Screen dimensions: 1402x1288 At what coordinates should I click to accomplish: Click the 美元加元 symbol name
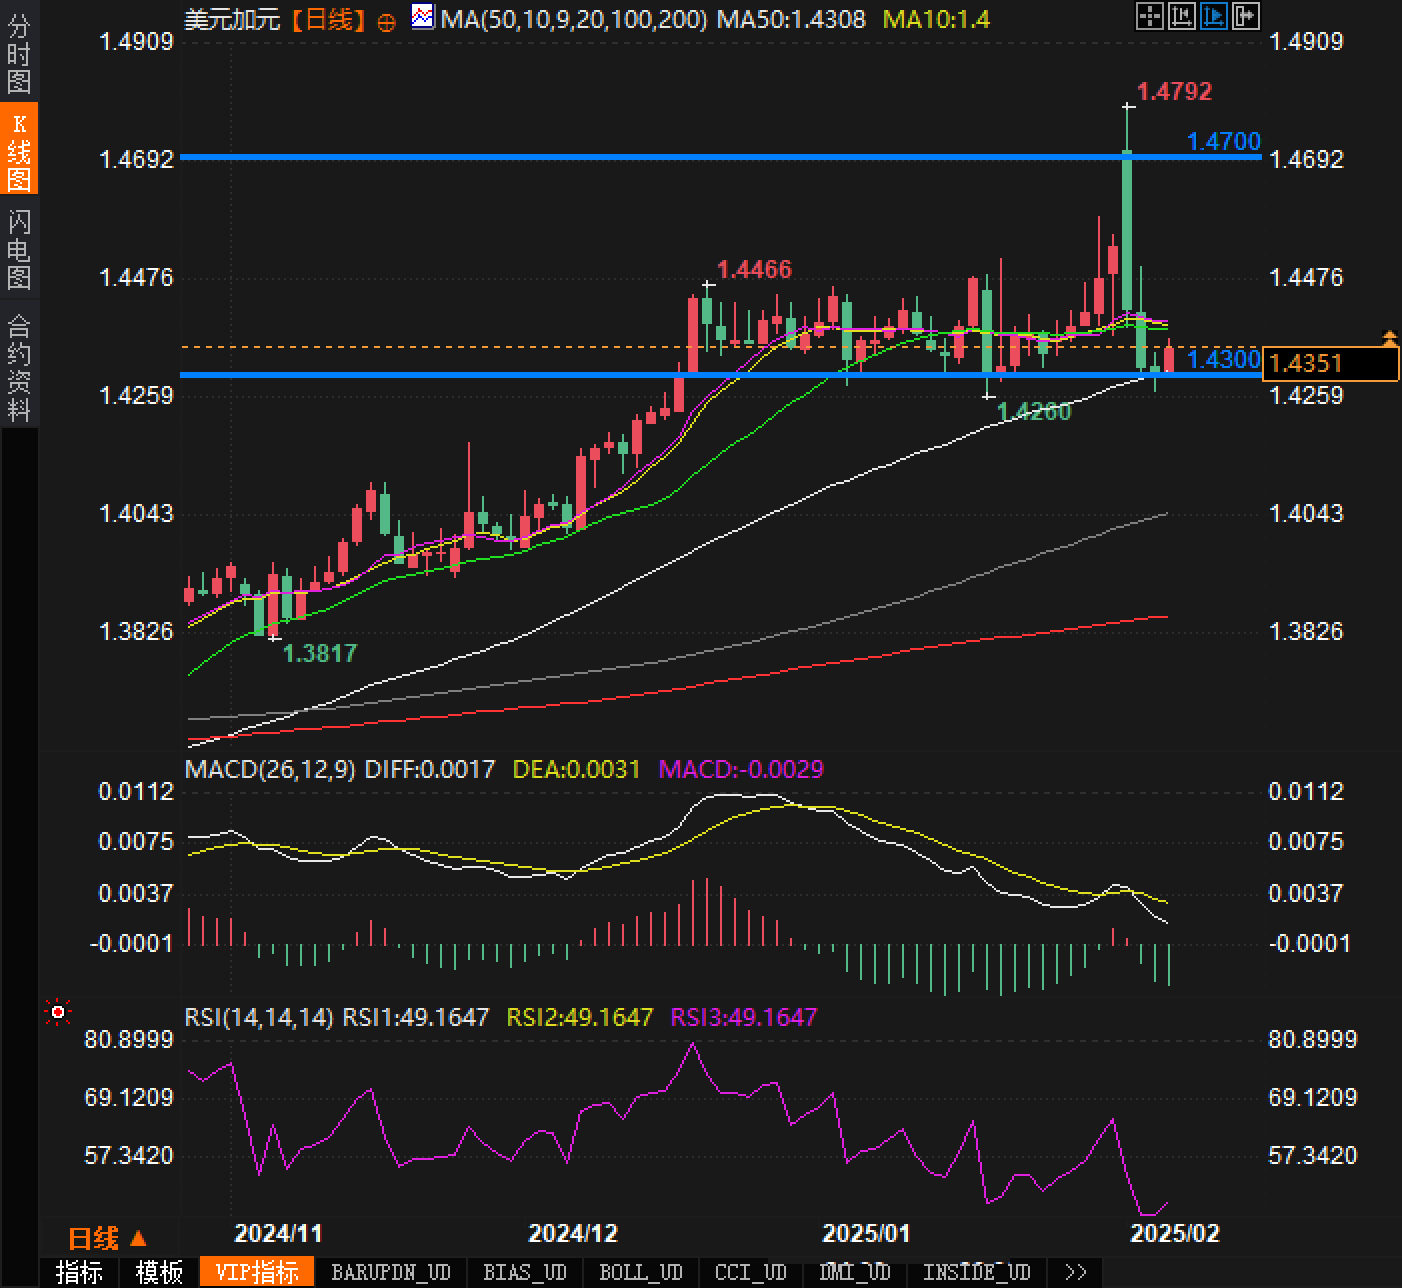233,18
